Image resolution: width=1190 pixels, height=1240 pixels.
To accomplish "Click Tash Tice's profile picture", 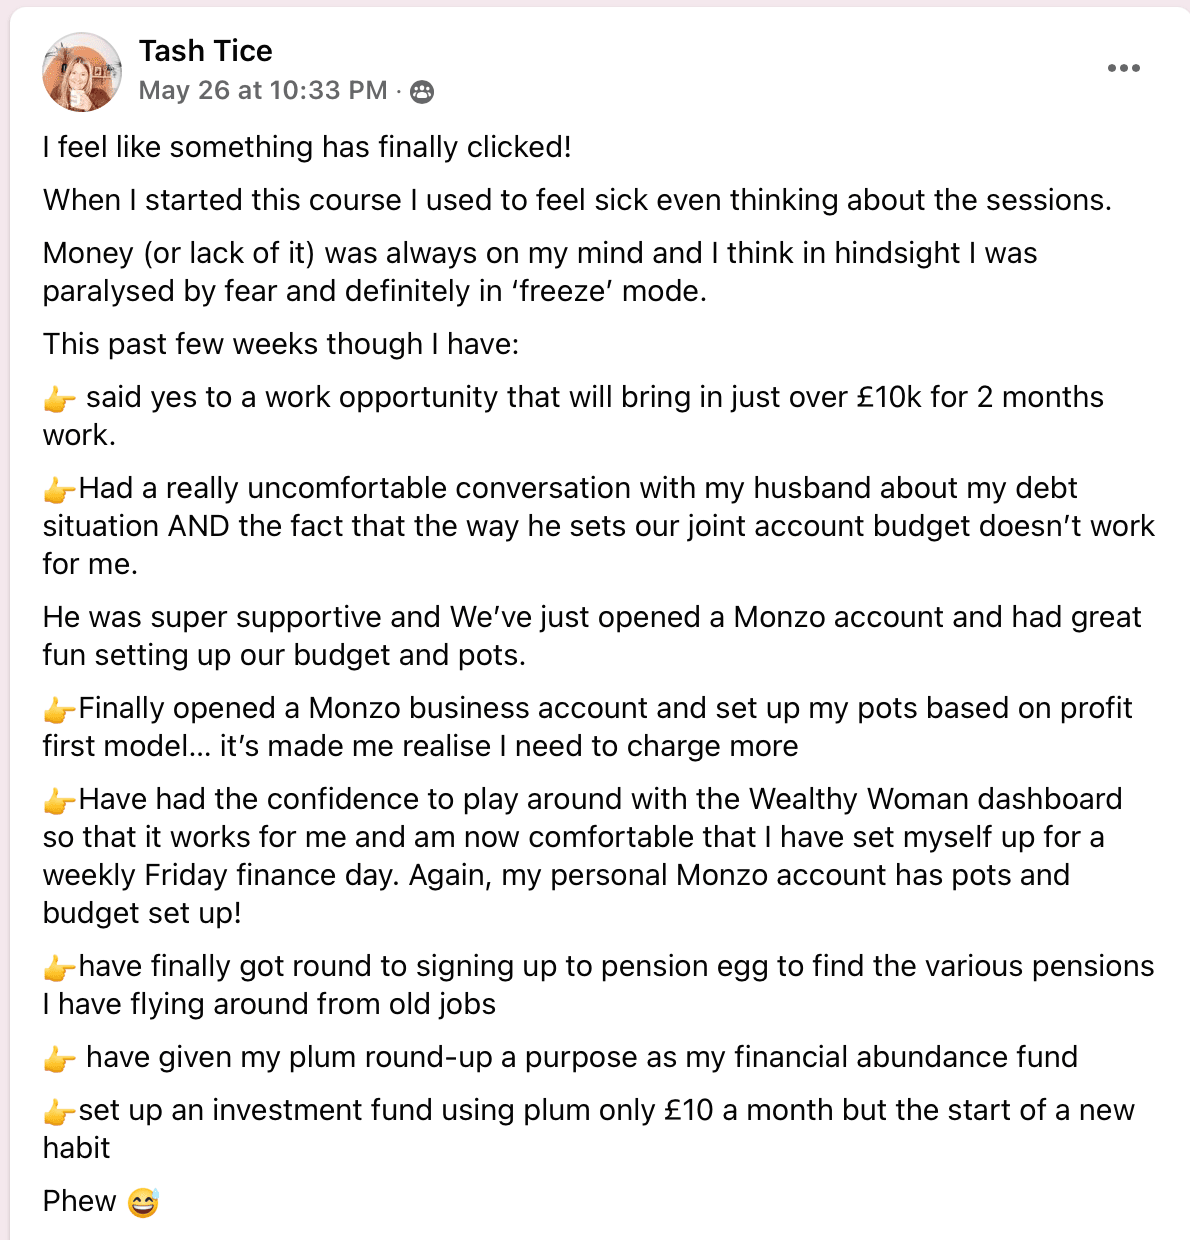I will (81, 72).
